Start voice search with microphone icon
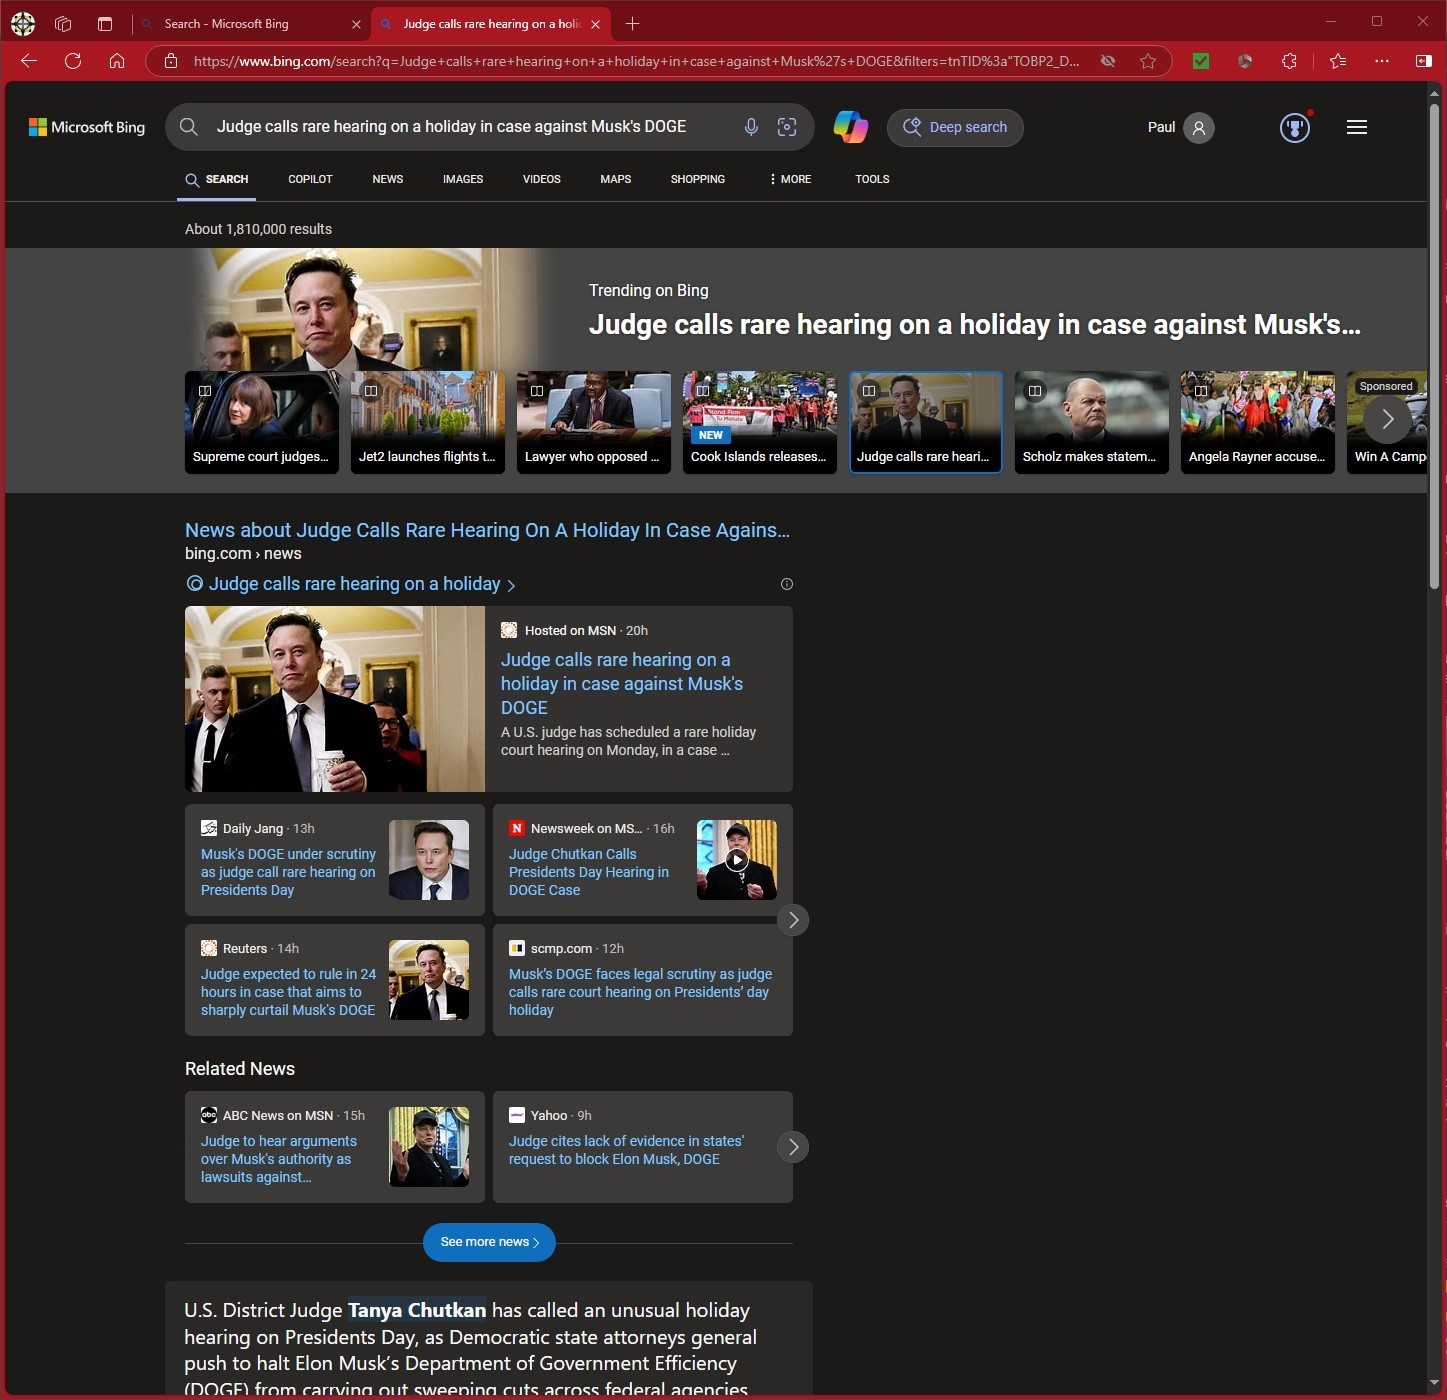 (751, 127)
